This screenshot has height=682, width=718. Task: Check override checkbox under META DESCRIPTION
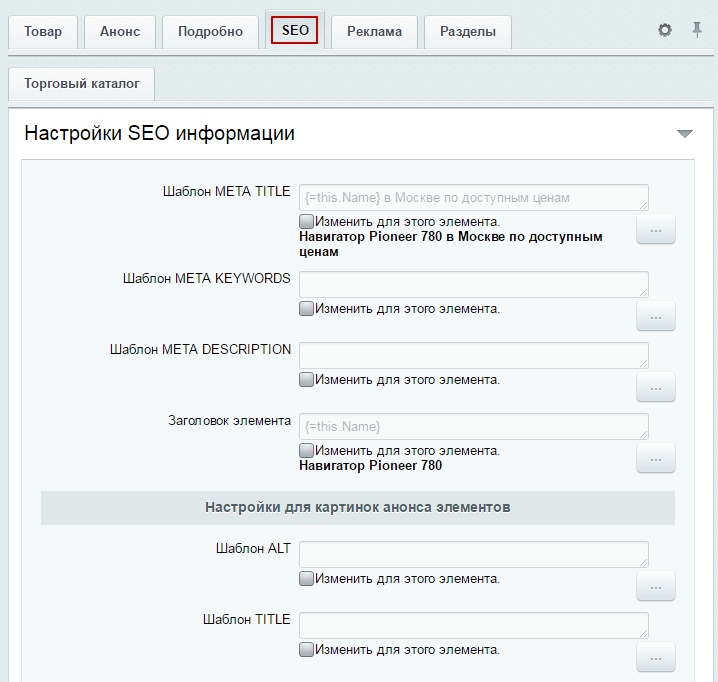point(307,380)
